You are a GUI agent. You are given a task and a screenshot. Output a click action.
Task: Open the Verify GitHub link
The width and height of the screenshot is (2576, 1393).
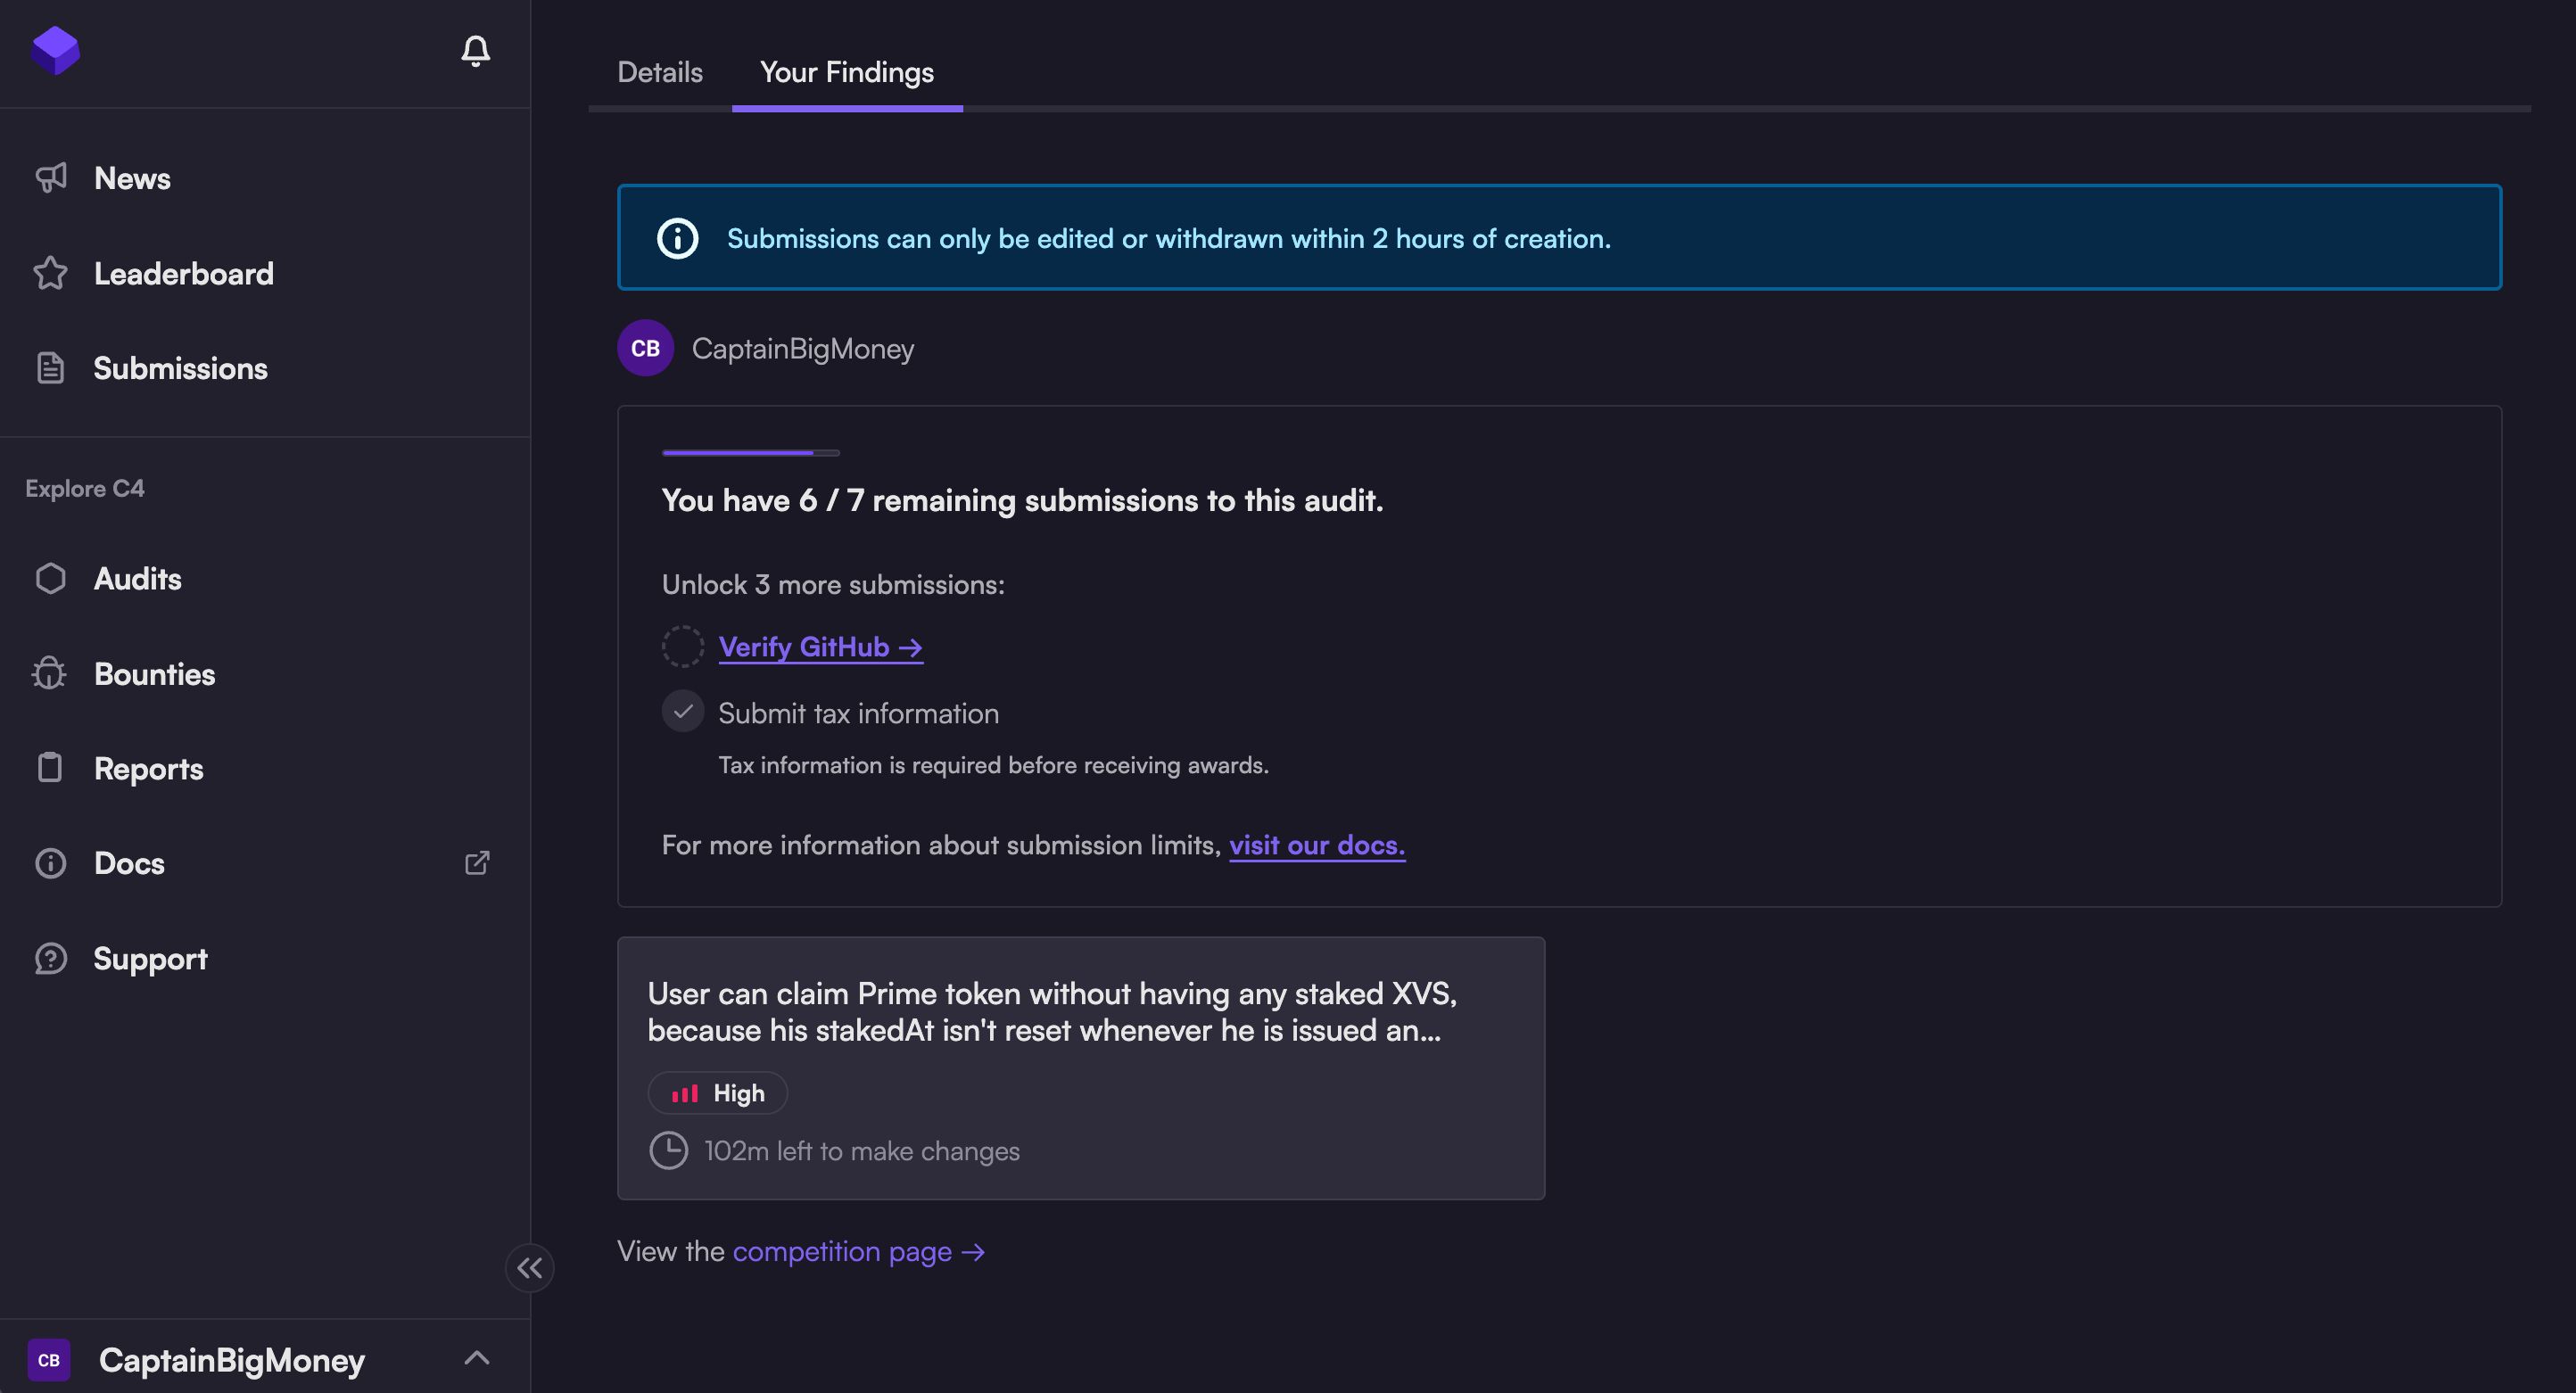coord(820,647)
